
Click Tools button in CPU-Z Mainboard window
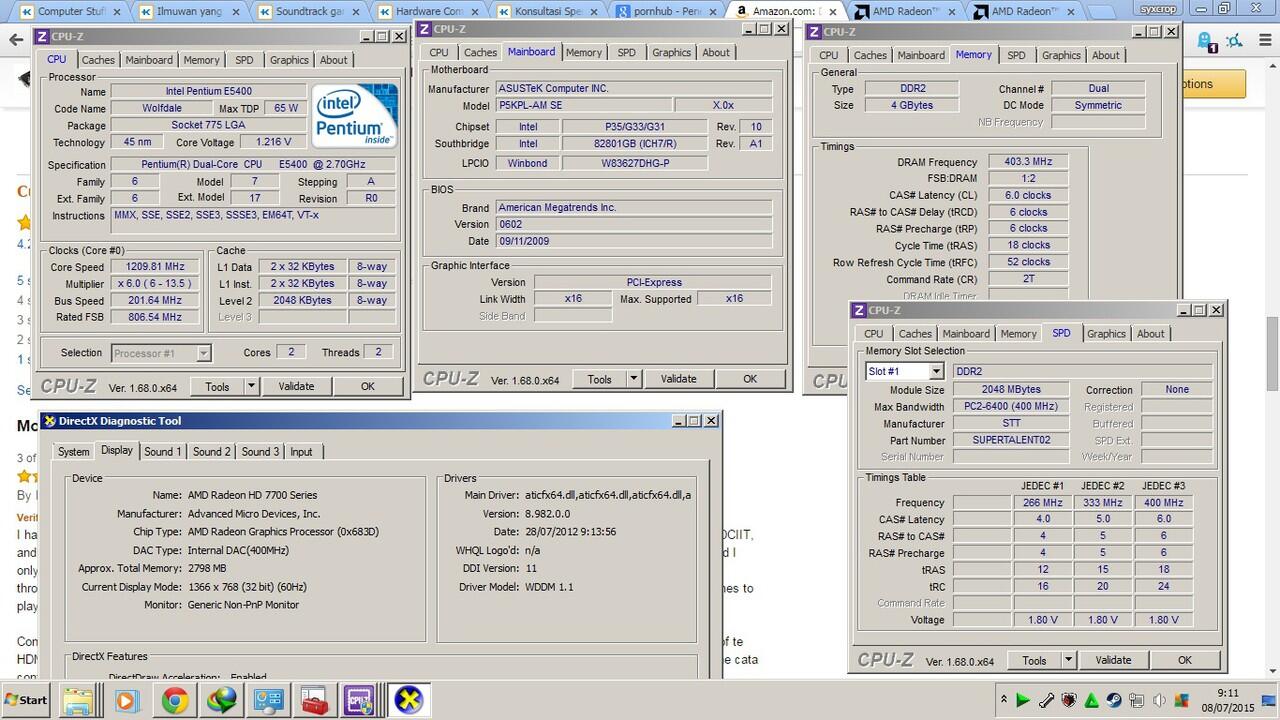point(599,379)
